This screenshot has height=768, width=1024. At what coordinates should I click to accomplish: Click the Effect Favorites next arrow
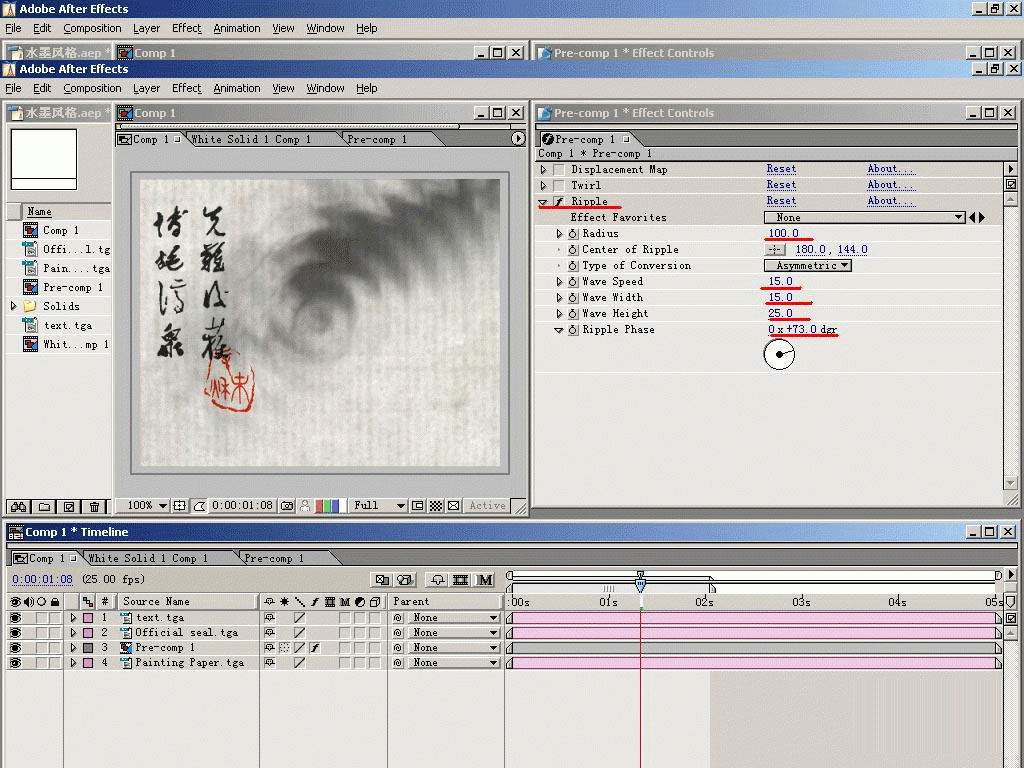click(982, 217)
